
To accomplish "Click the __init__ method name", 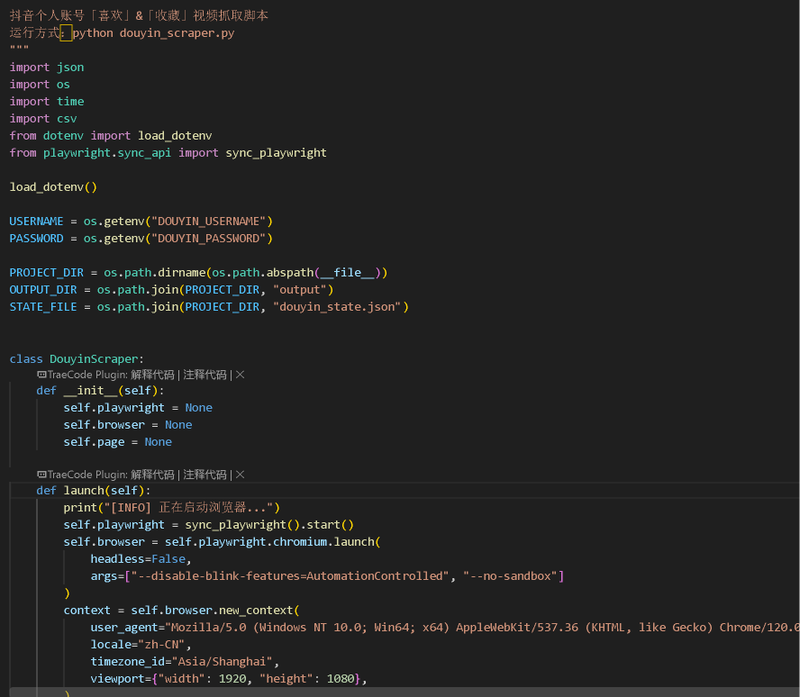I will [91, 391].
